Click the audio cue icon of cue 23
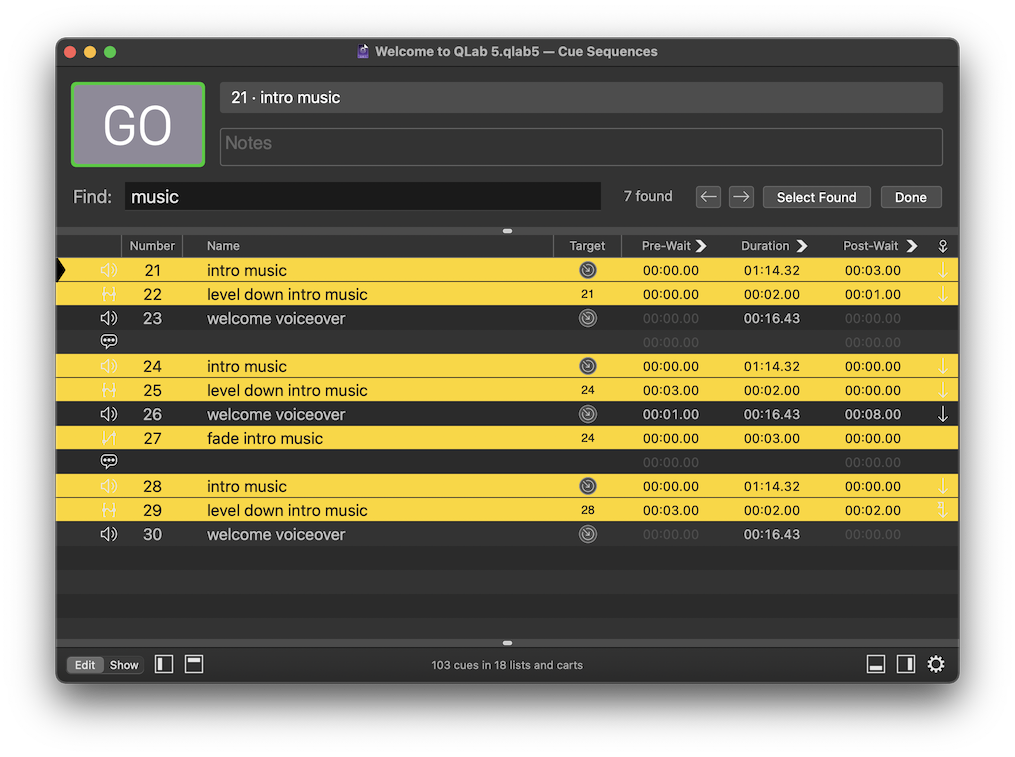 pos(109,318)
